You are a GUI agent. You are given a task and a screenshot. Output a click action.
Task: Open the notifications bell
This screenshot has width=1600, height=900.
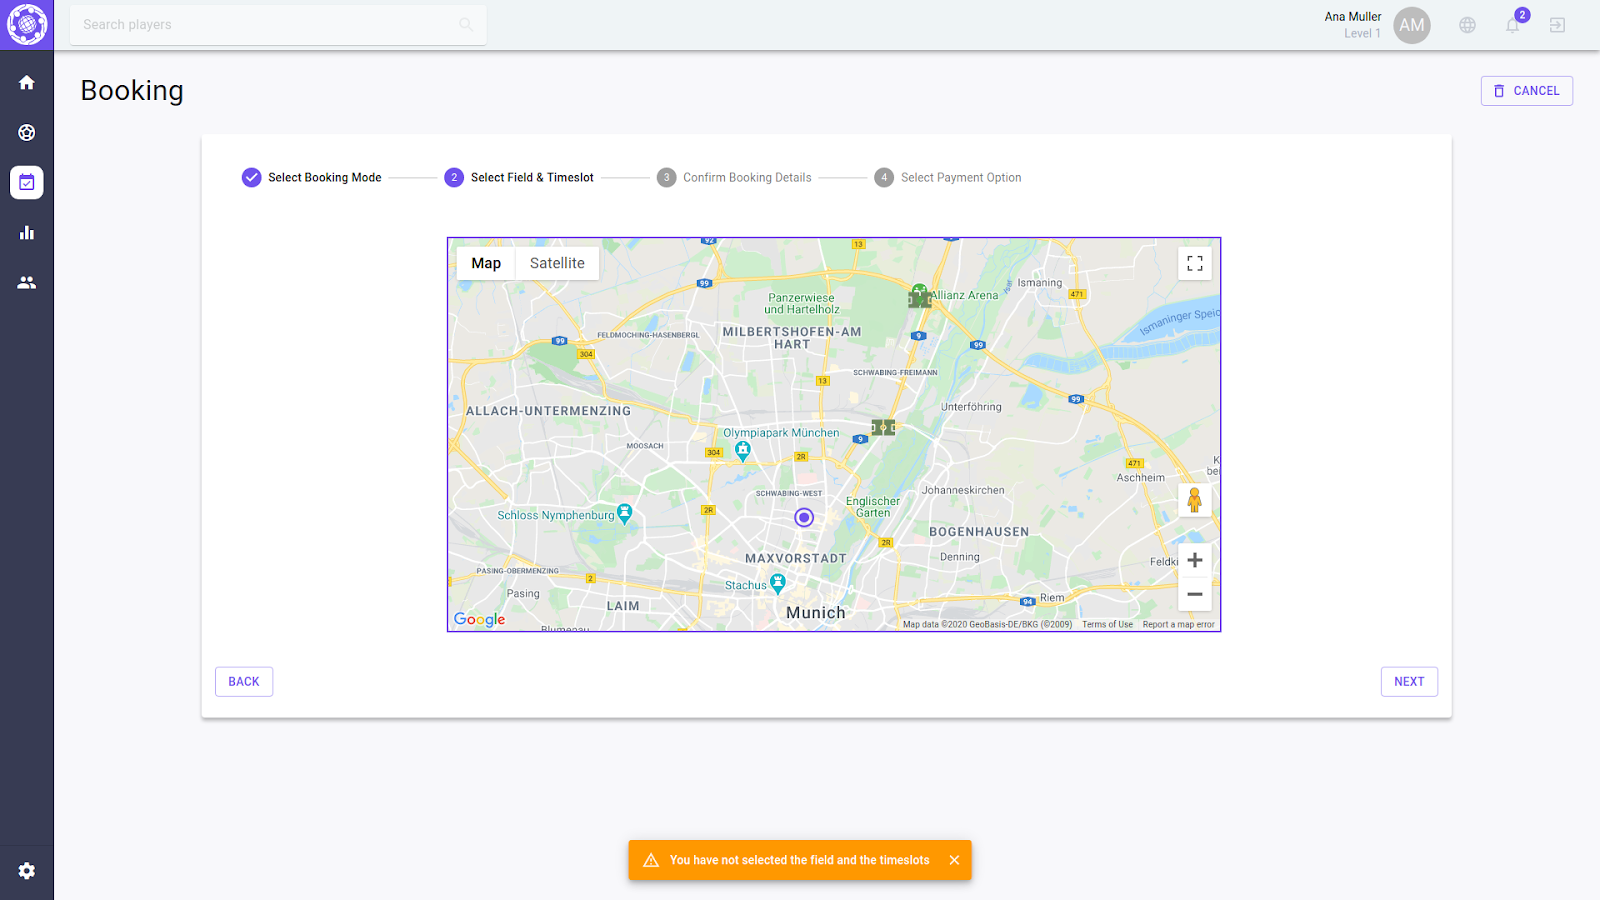point(1513,25)
